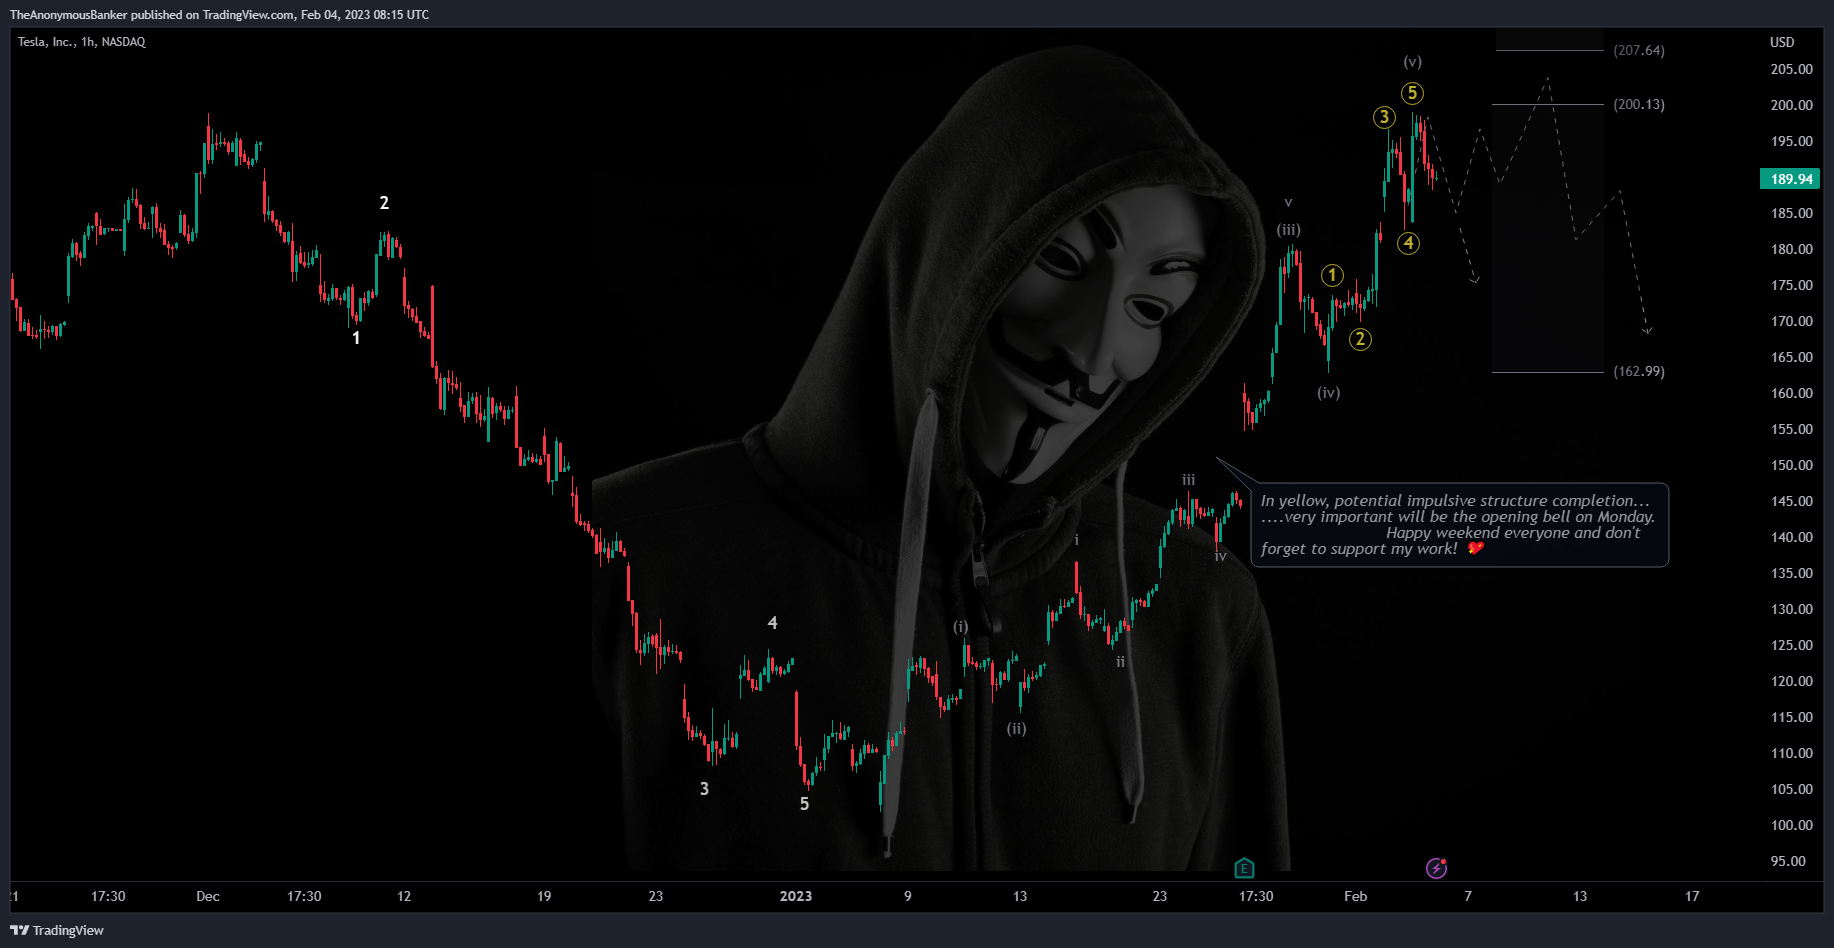The width and height of the screenshot is (1834, 948).
Task: Select the white wave 5 label
Action: point(804,804)
